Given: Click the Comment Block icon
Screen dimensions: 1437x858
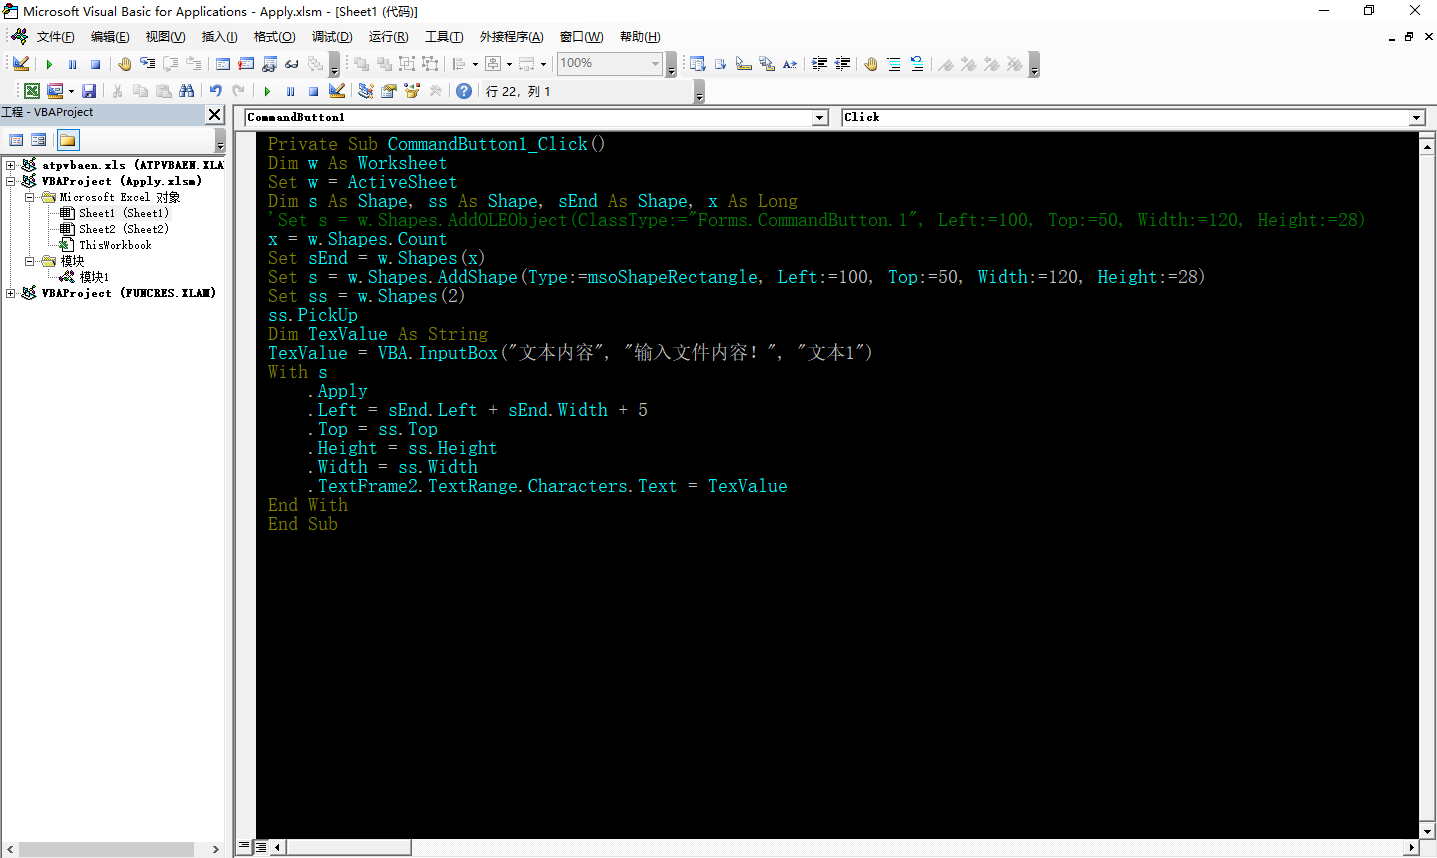Looking at the screenshot, I should (x=894, y=64).
